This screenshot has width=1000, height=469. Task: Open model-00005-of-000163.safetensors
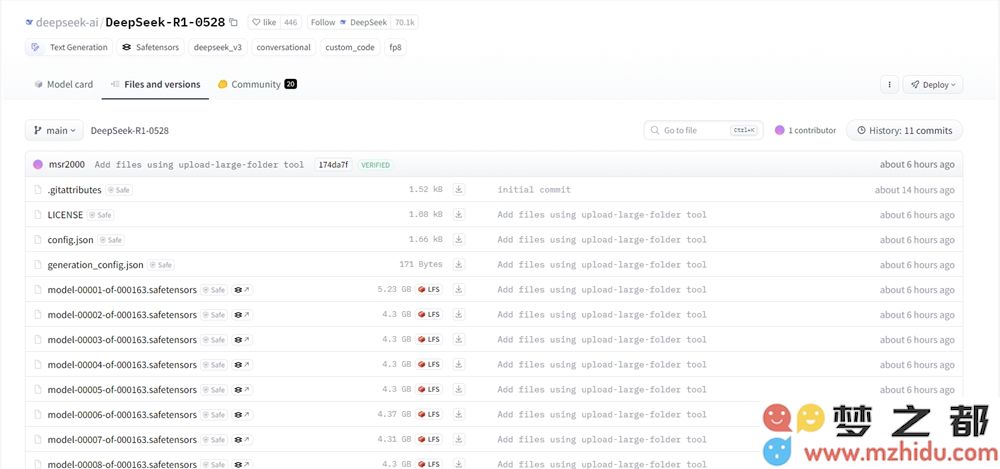[122, 389]
